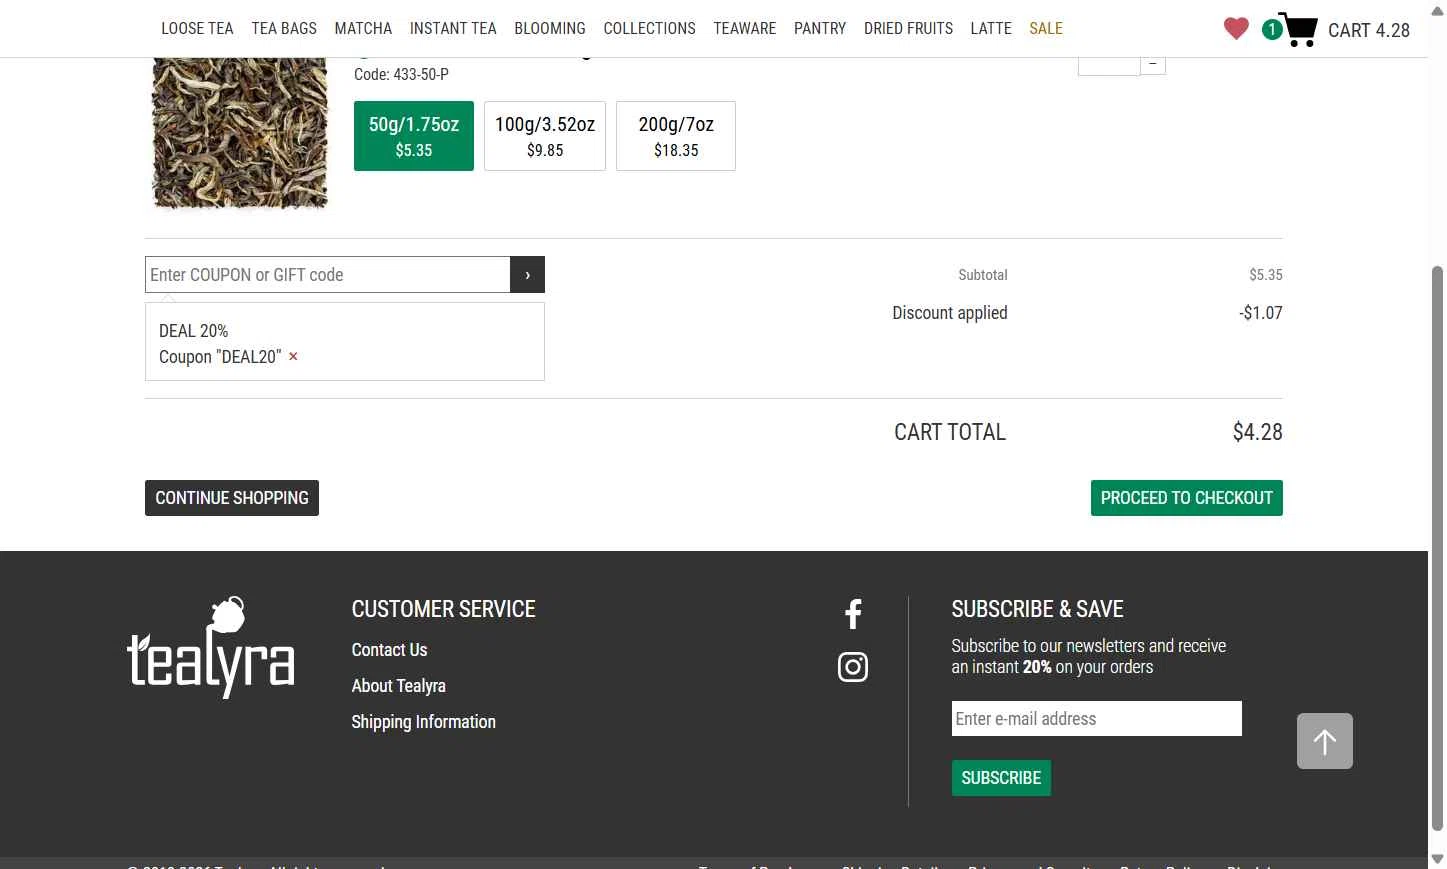Open the BLOOMING menu
Screen dimensions: 1447x869
coord(550,28)
